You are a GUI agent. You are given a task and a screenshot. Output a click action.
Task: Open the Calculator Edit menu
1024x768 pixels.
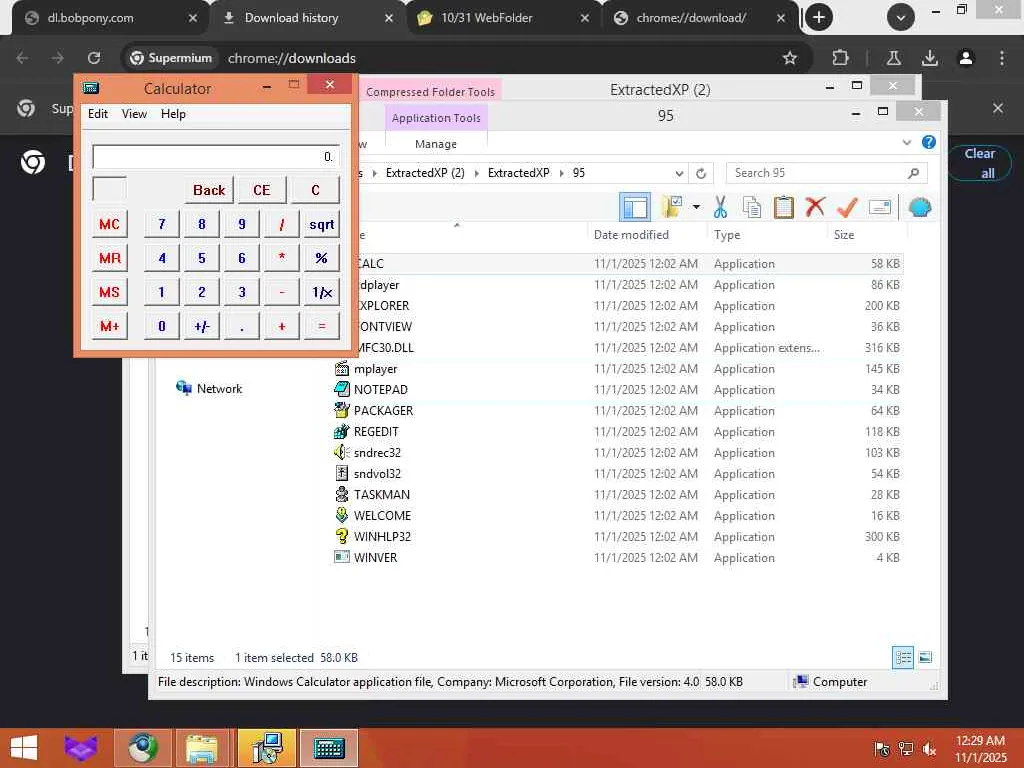click(98, 114)
